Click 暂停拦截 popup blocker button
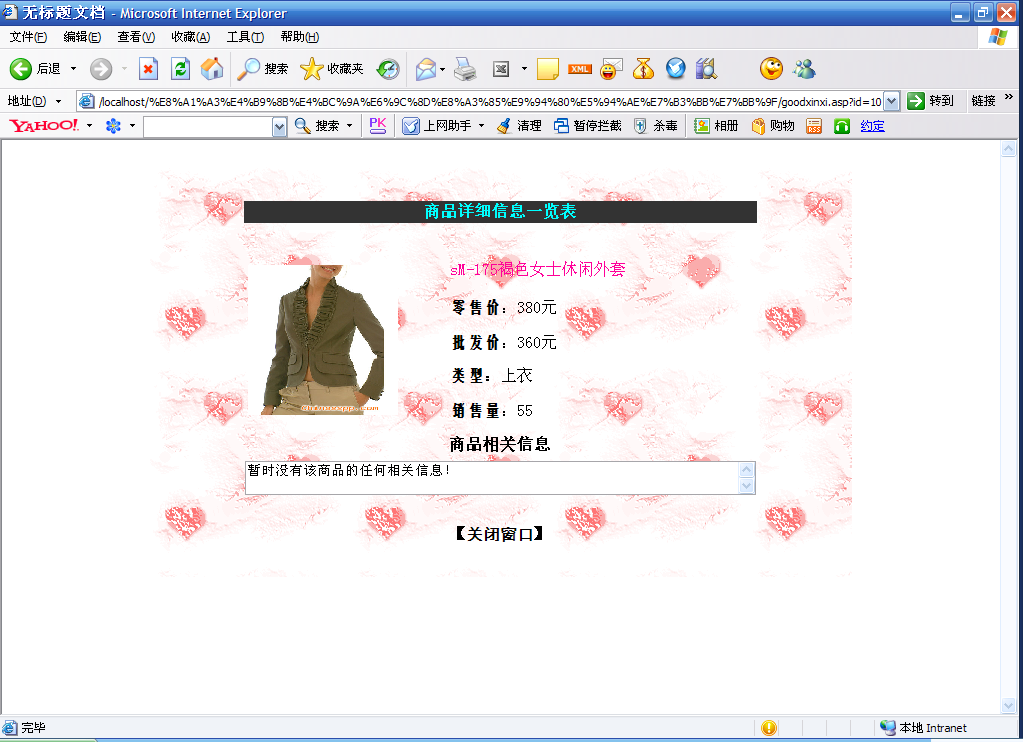 click(x=588, y=125)
